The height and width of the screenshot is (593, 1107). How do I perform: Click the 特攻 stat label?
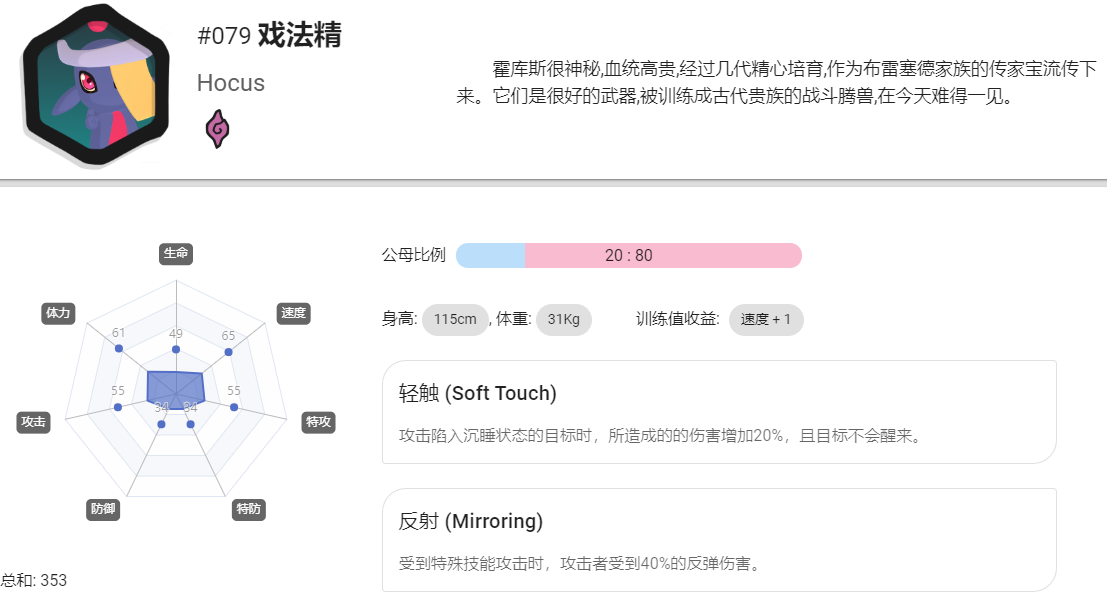pyautogui.click(x=318, y=422)
